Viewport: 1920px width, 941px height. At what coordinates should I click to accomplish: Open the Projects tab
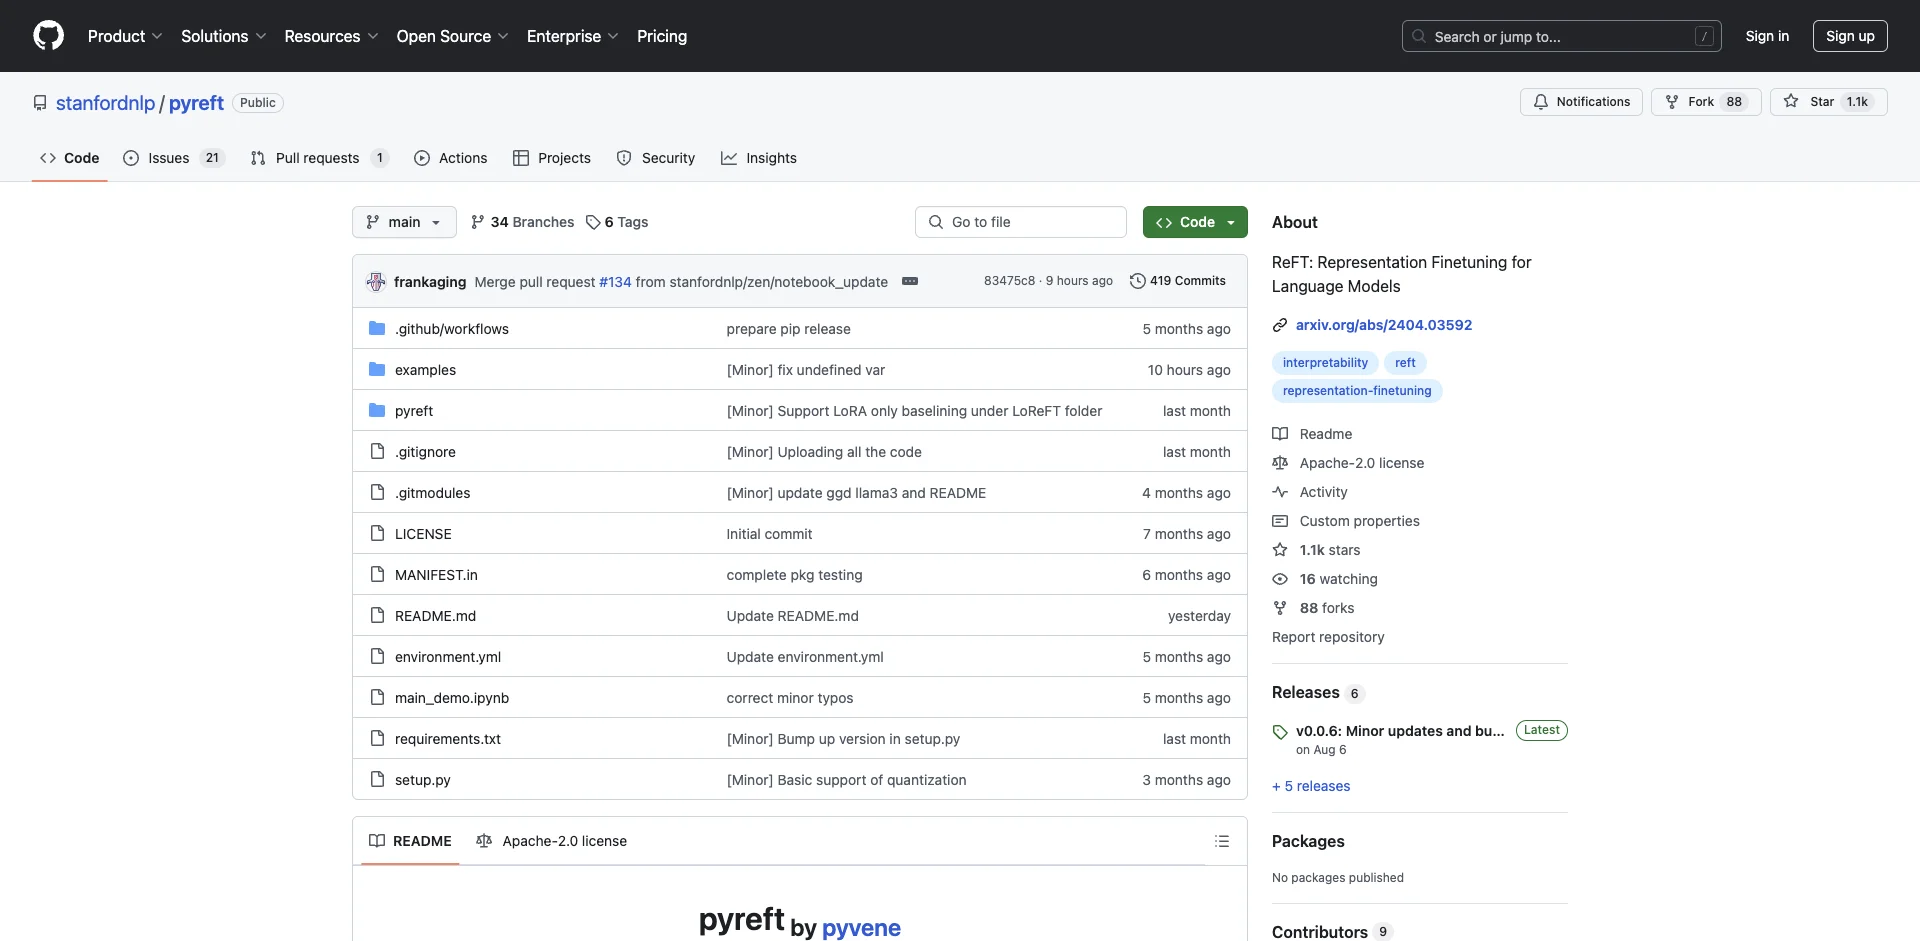(552, 158)
